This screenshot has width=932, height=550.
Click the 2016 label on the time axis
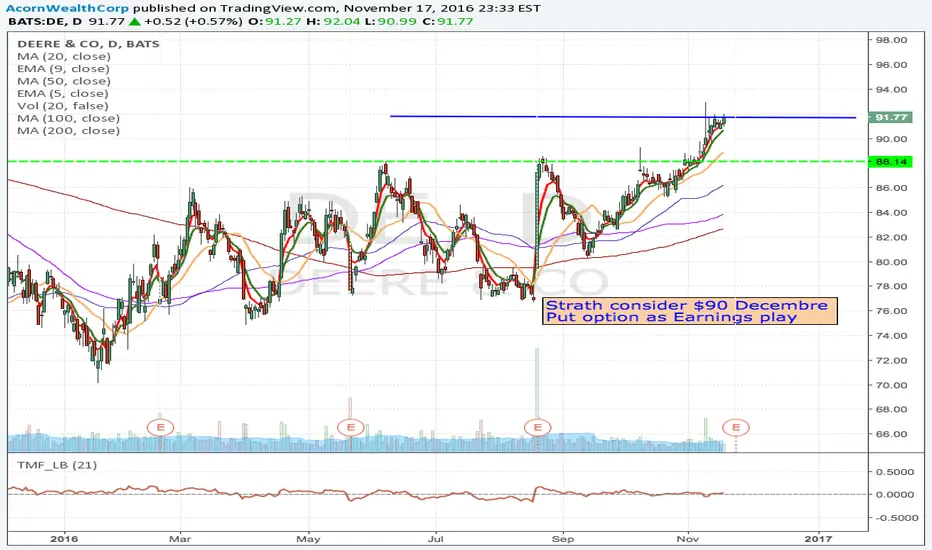[64, 539]
